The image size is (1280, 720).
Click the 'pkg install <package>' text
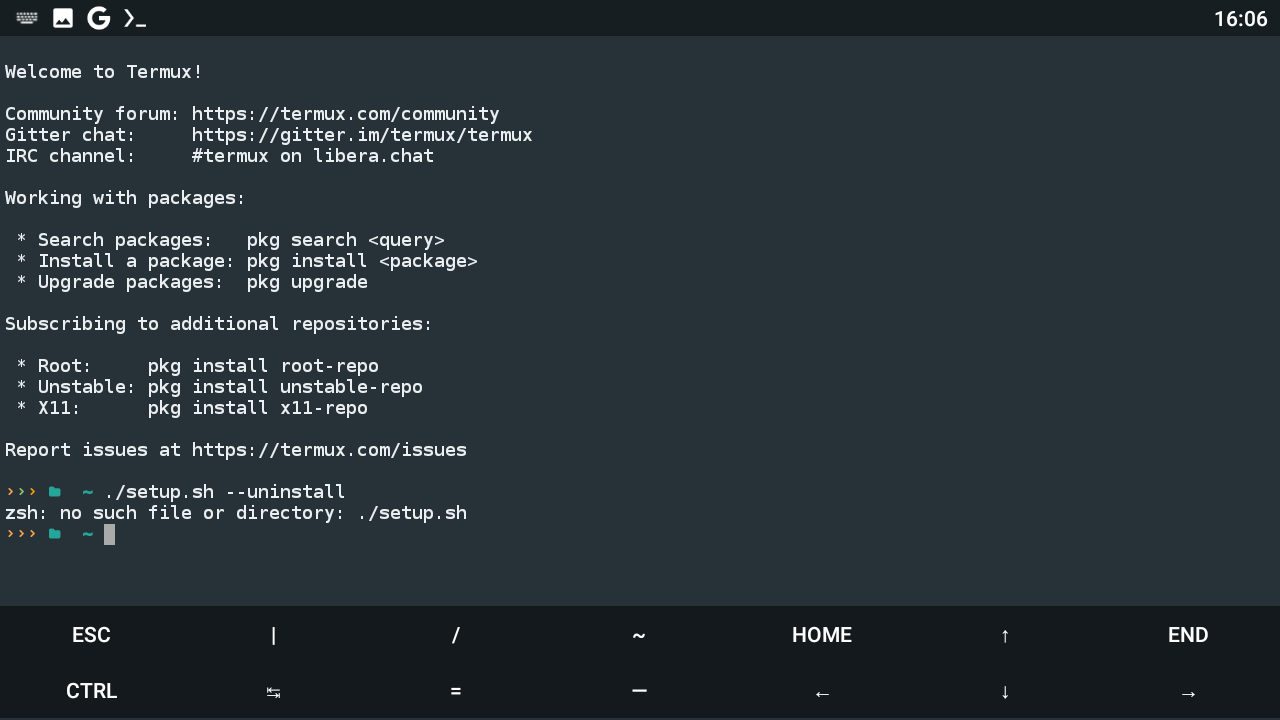coord(362,261)
